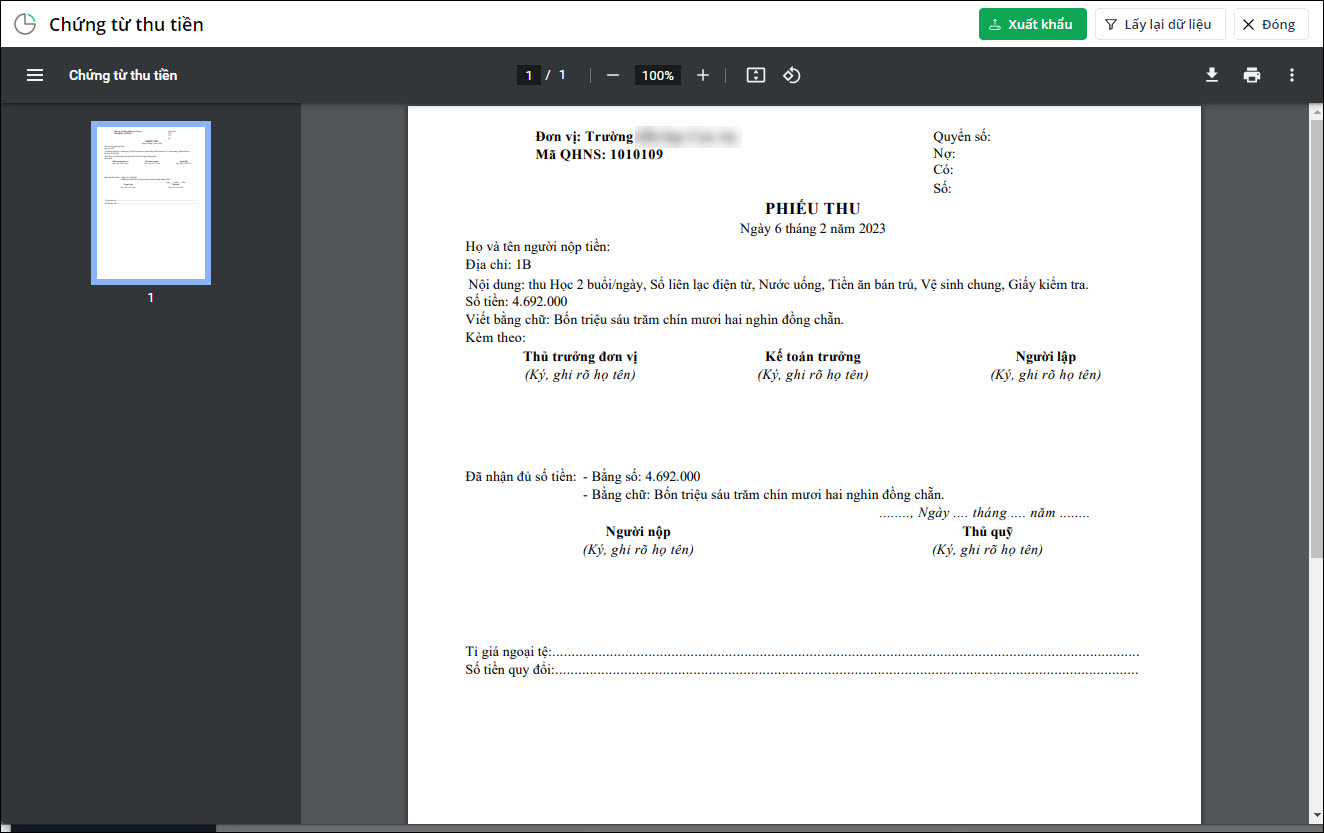1324x833 pixels.
Task: Click the 'Người nộp' heading
Action: 638,532
